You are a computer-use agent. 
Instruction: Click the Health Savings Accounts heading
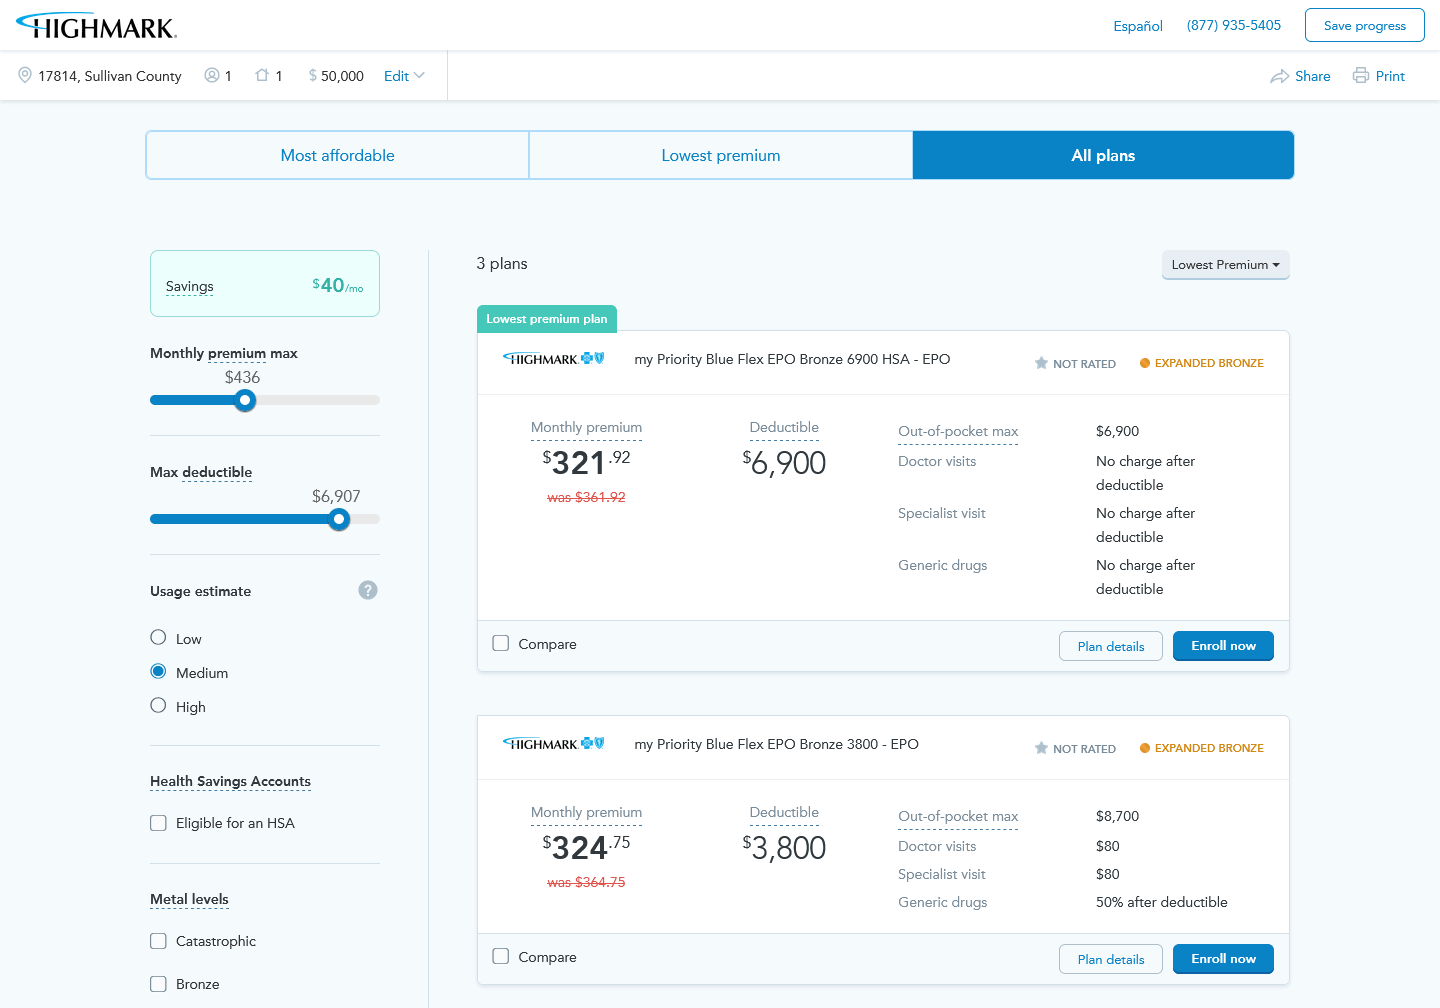click(230, 781)
